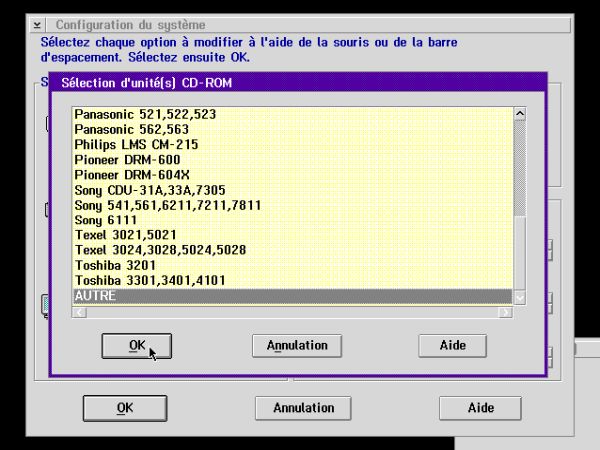Select the highlighted AUTRE entry
The width and height of the screenshot is (600, 450).
293,296
